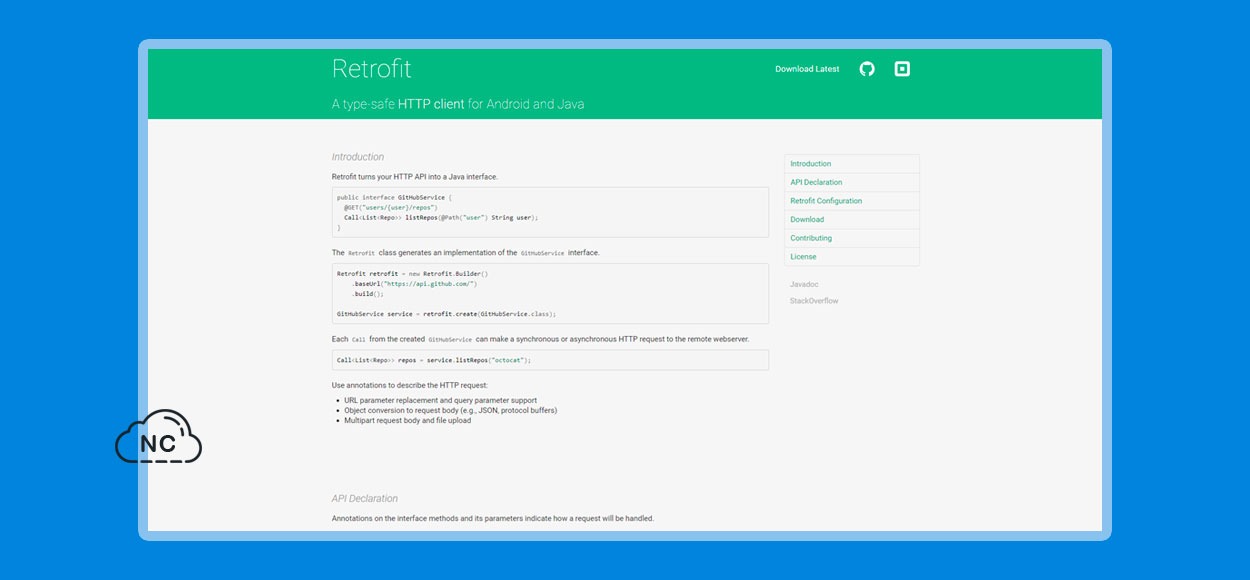Open the GitHub icon in the header
This screenshot has height=580, width=1250.
[x=867, y=69]
